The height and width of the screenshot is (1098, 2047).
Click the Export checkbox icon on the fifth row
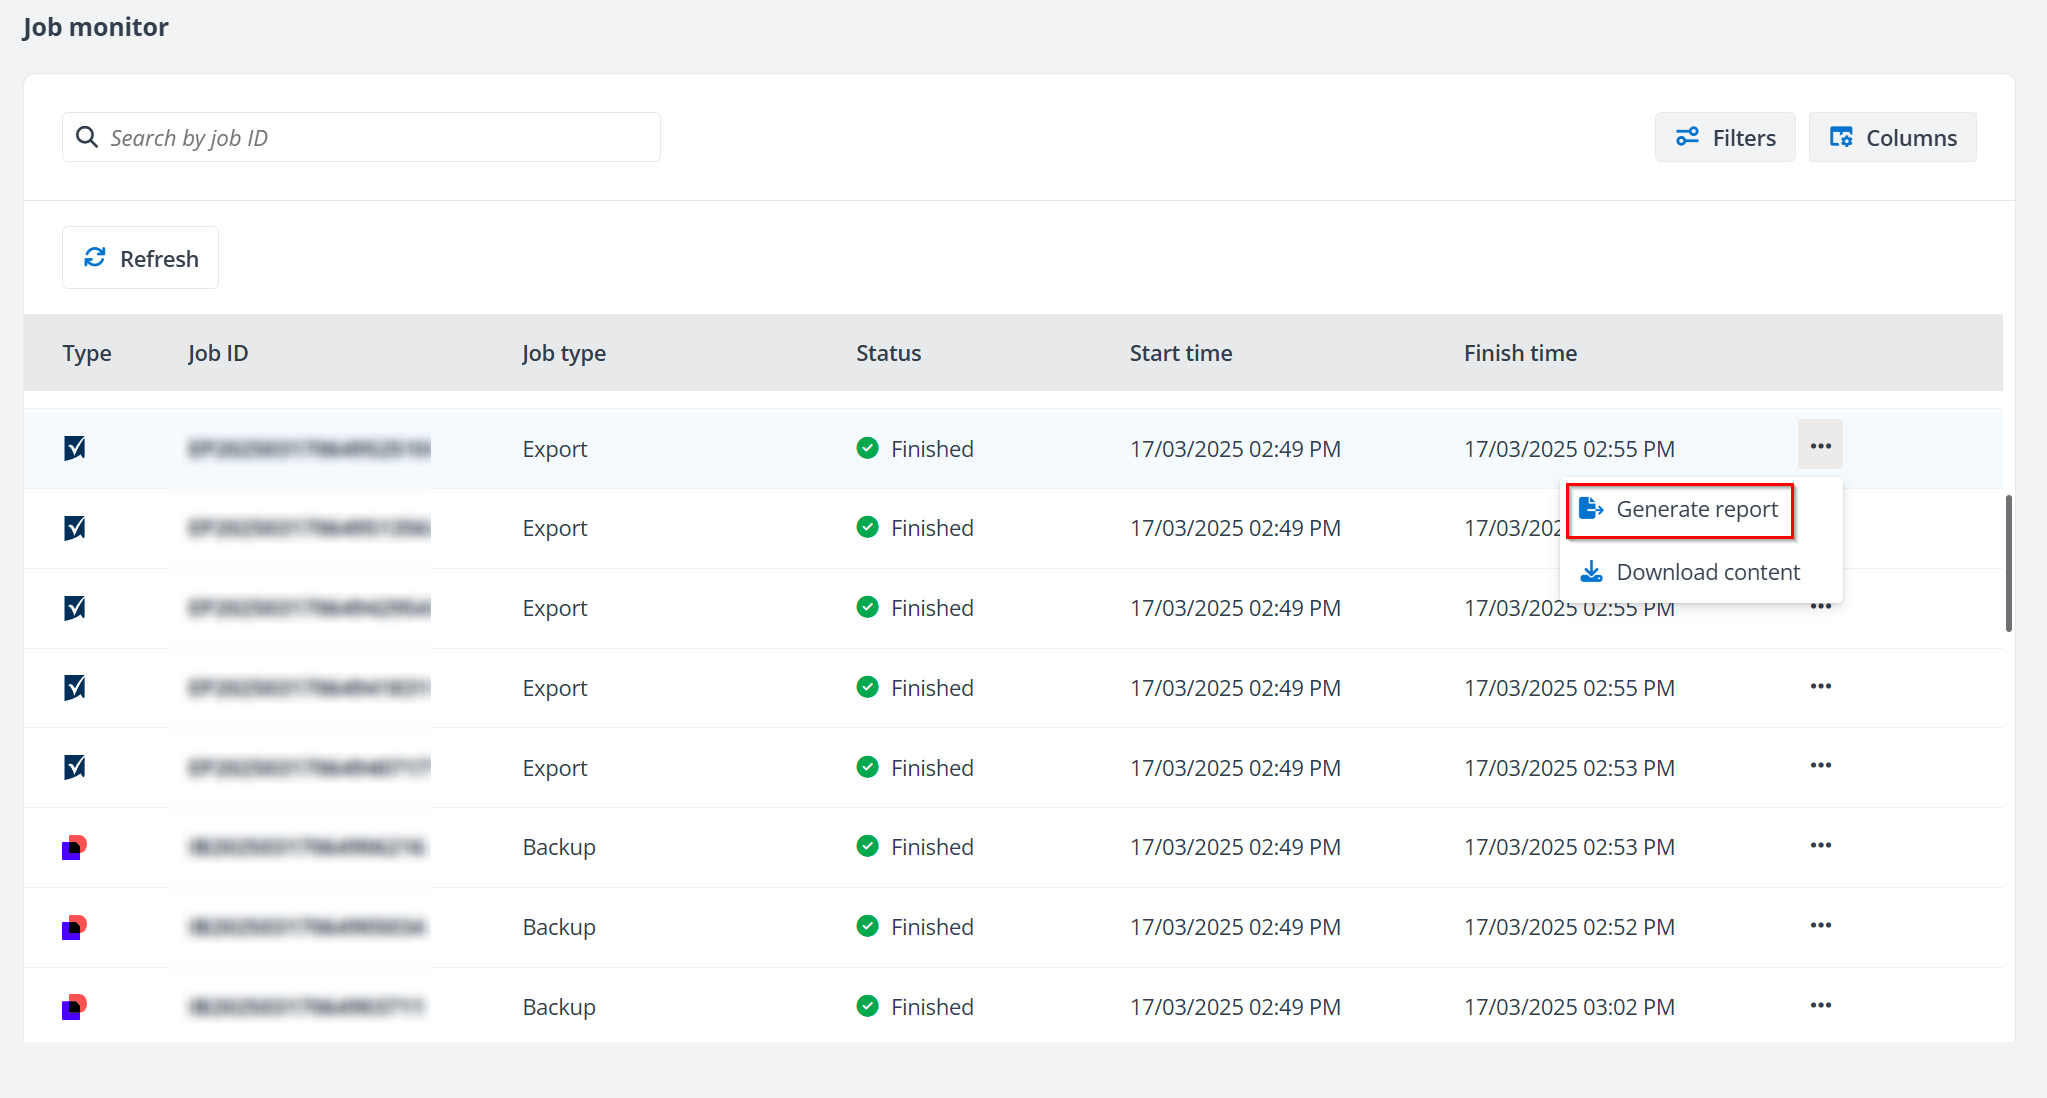pyautogui.click(x=74, y=767)
